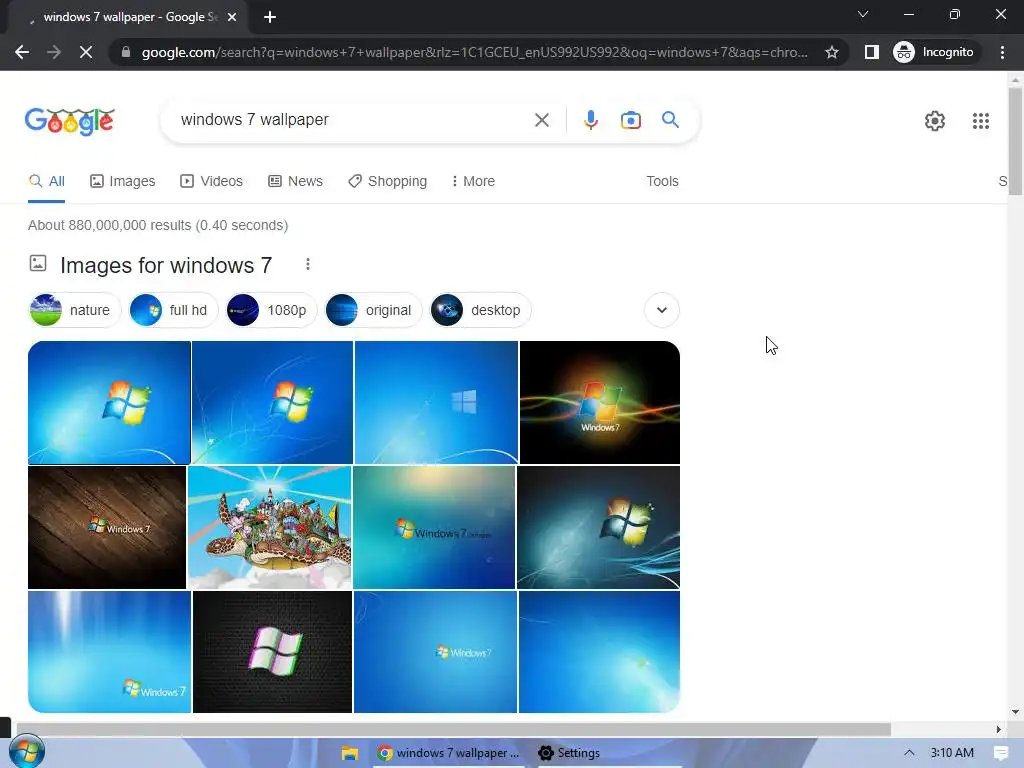Expand more image filter chips chevron
The image size is (1024, 768).
pyautogui.click(x=662, y=310)
